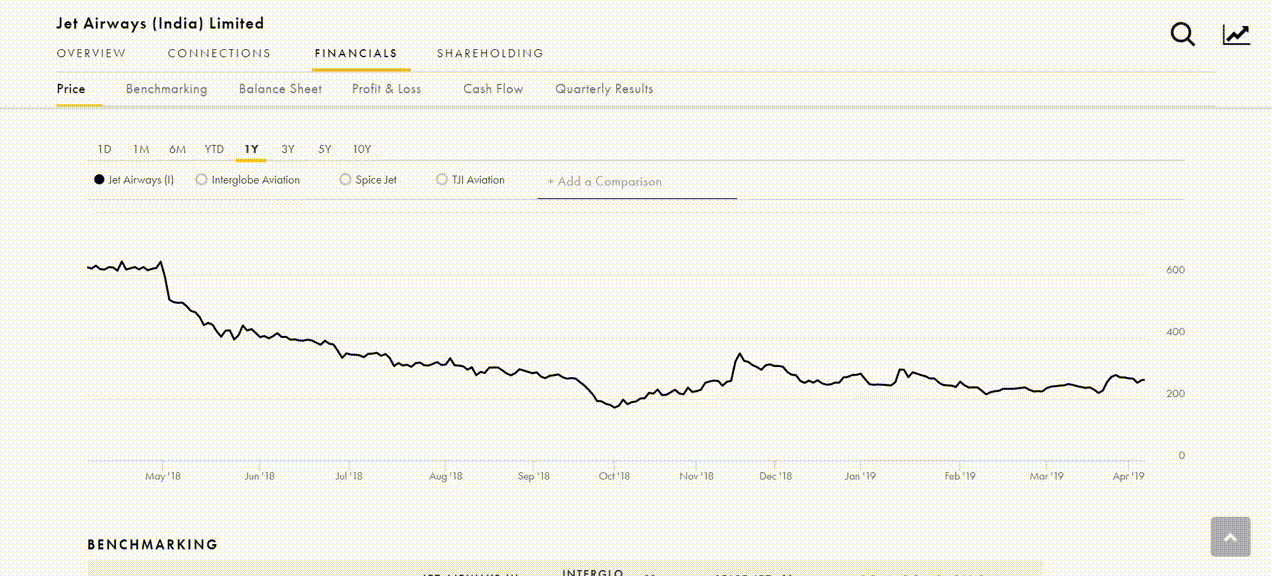This screenshot has height=576, width=1272.
Task: Go to the Shareholding tab
Action: click(x=490, y=53)
